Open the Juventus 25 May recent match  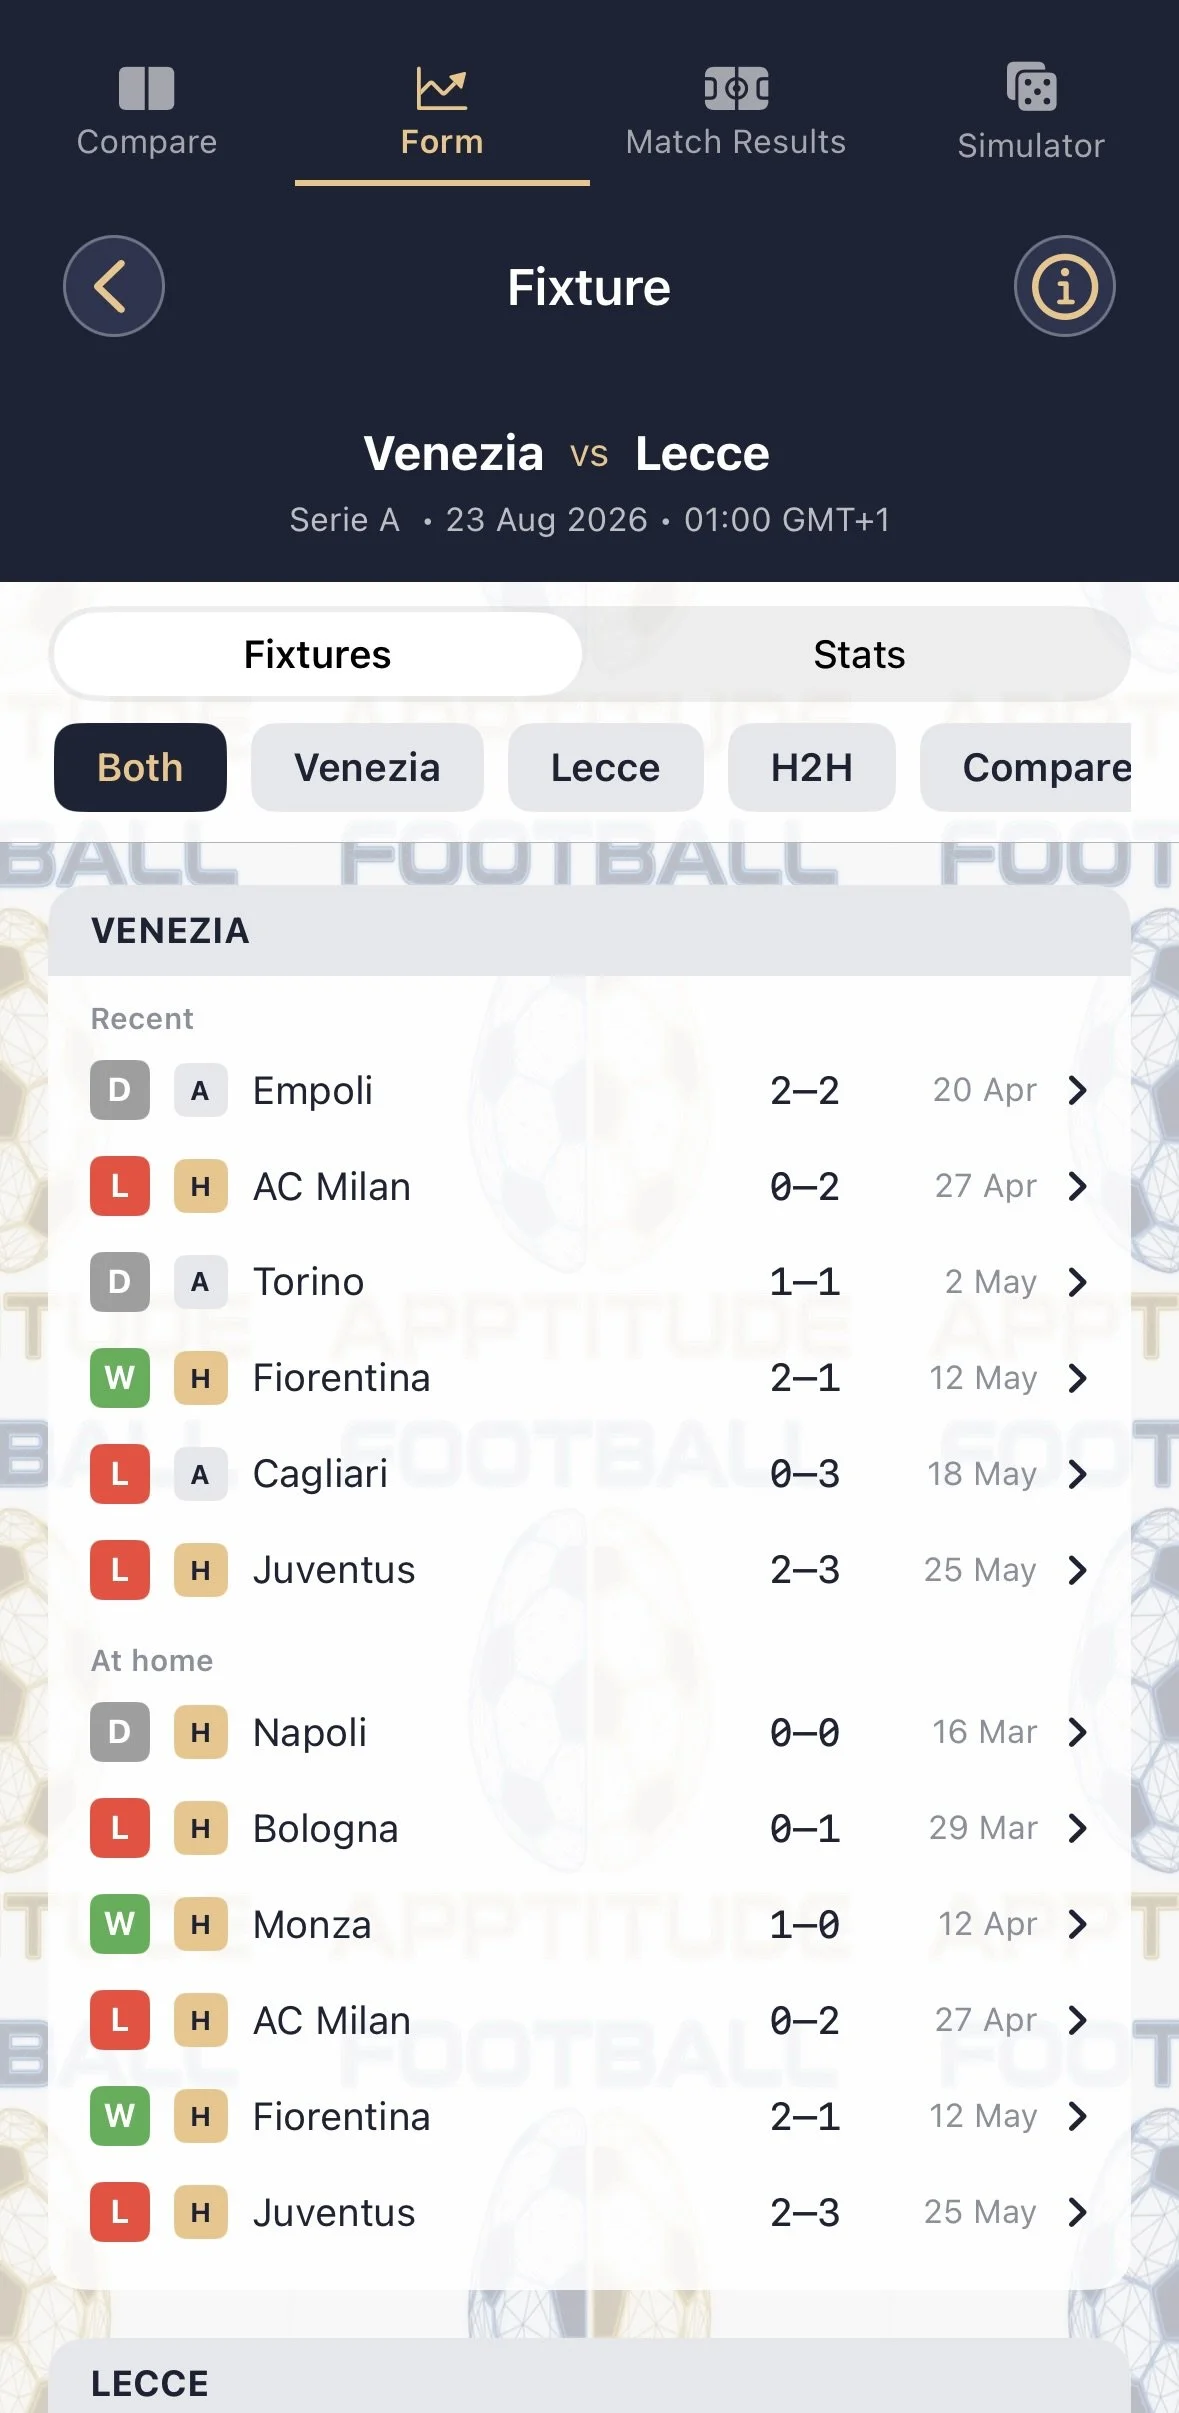[589, 1570]
